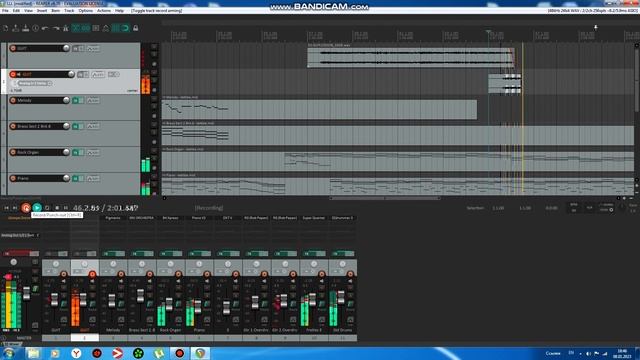Disarm recording on the second GUIT track
This screenshot has width=640, height=360.
[13, 74]
